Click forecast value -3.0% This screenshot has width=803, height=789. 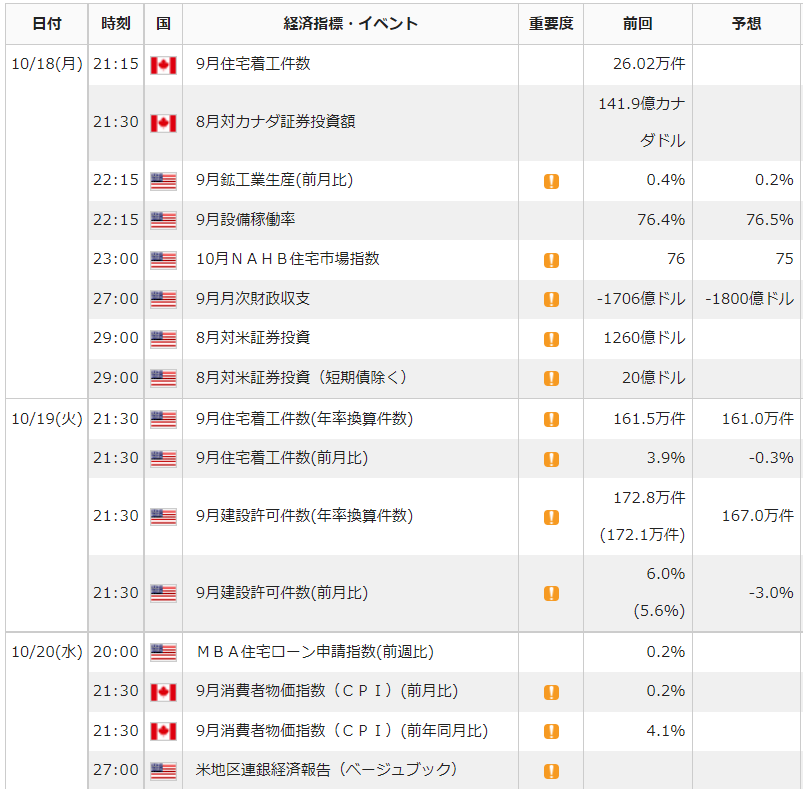[771, 593]
